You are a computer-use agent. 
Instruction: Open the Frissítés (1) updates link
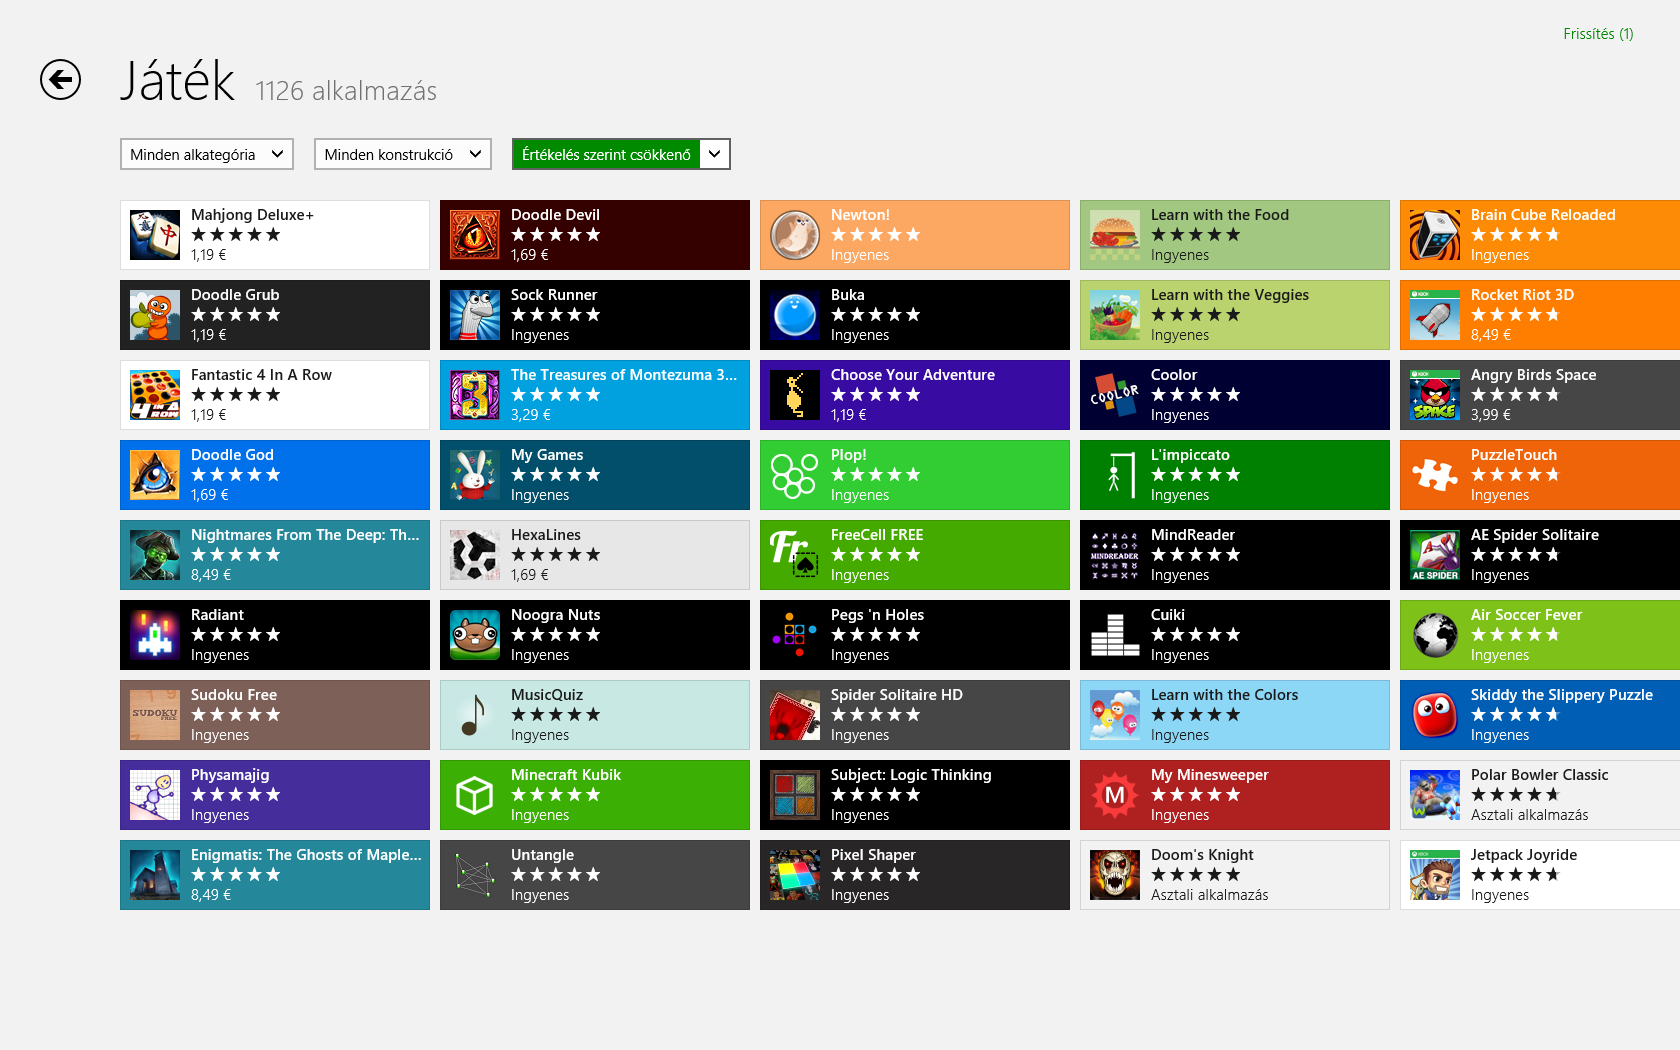[1598, 34]
